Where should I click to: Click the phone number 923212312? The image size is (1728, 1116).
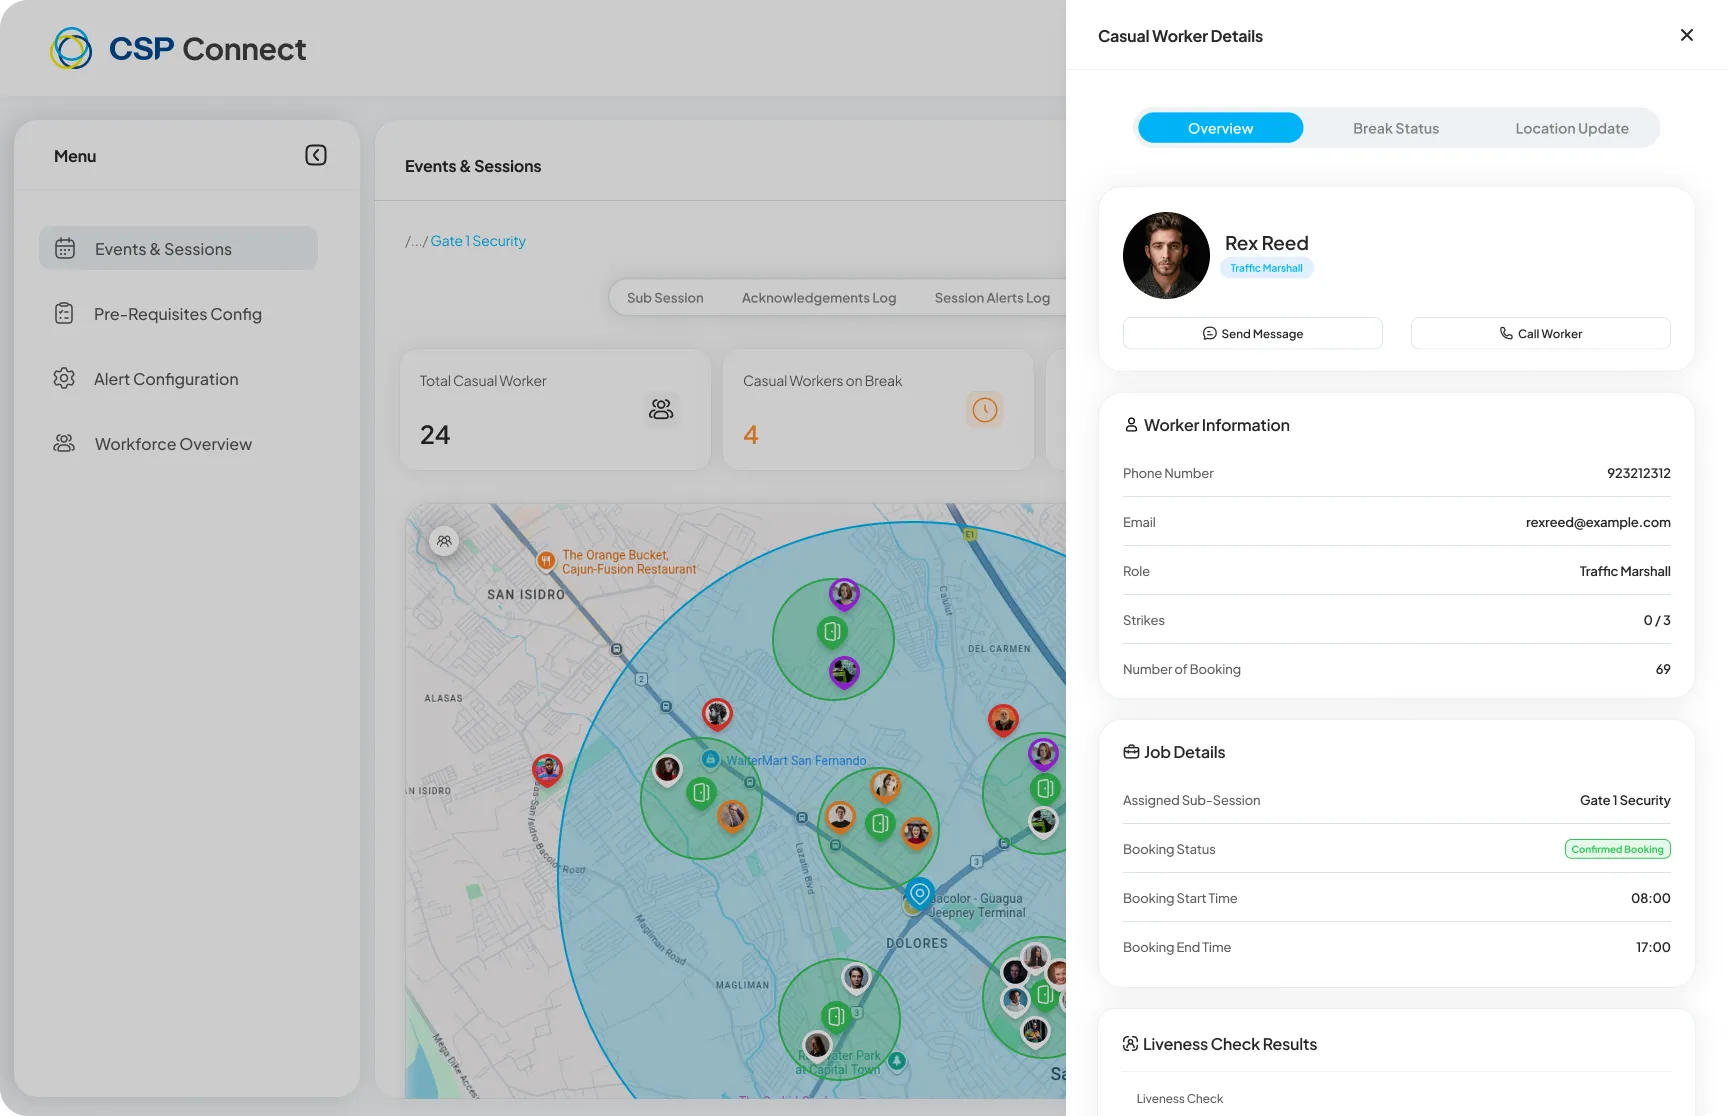1638,473
